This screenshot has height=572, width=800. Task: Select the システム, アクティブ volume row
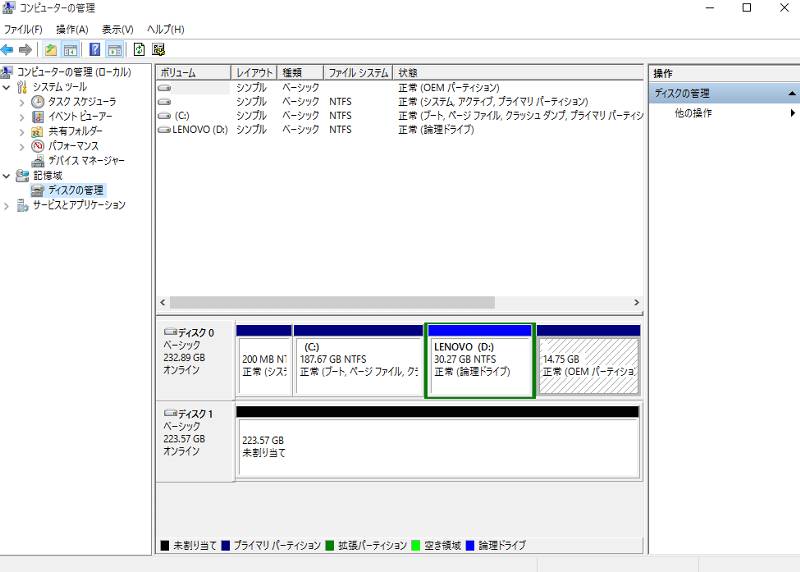pyautogui.click(x=399, y=102)
